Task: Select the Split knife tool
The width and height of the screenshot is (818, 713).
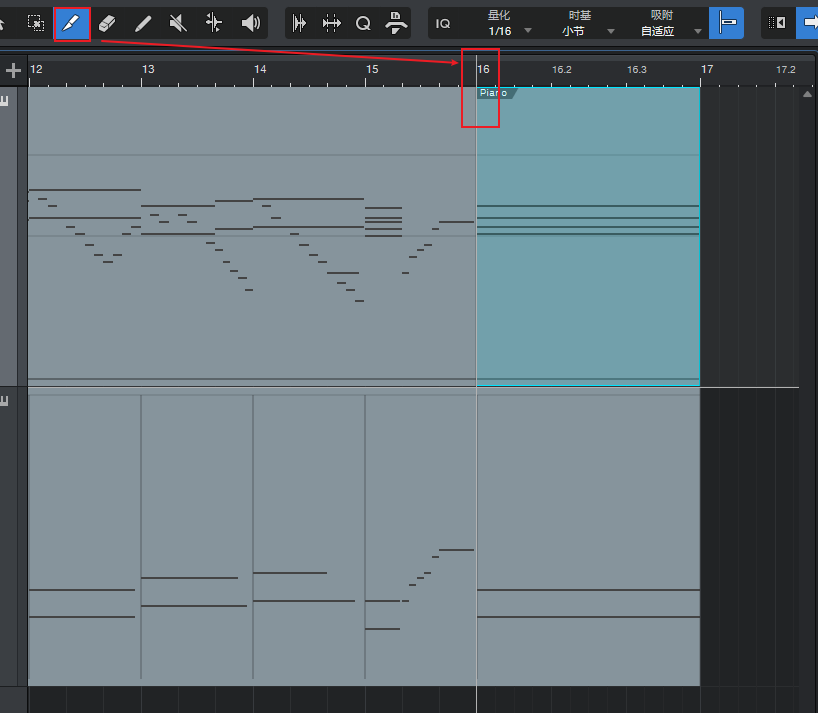Action: [72, 23]
